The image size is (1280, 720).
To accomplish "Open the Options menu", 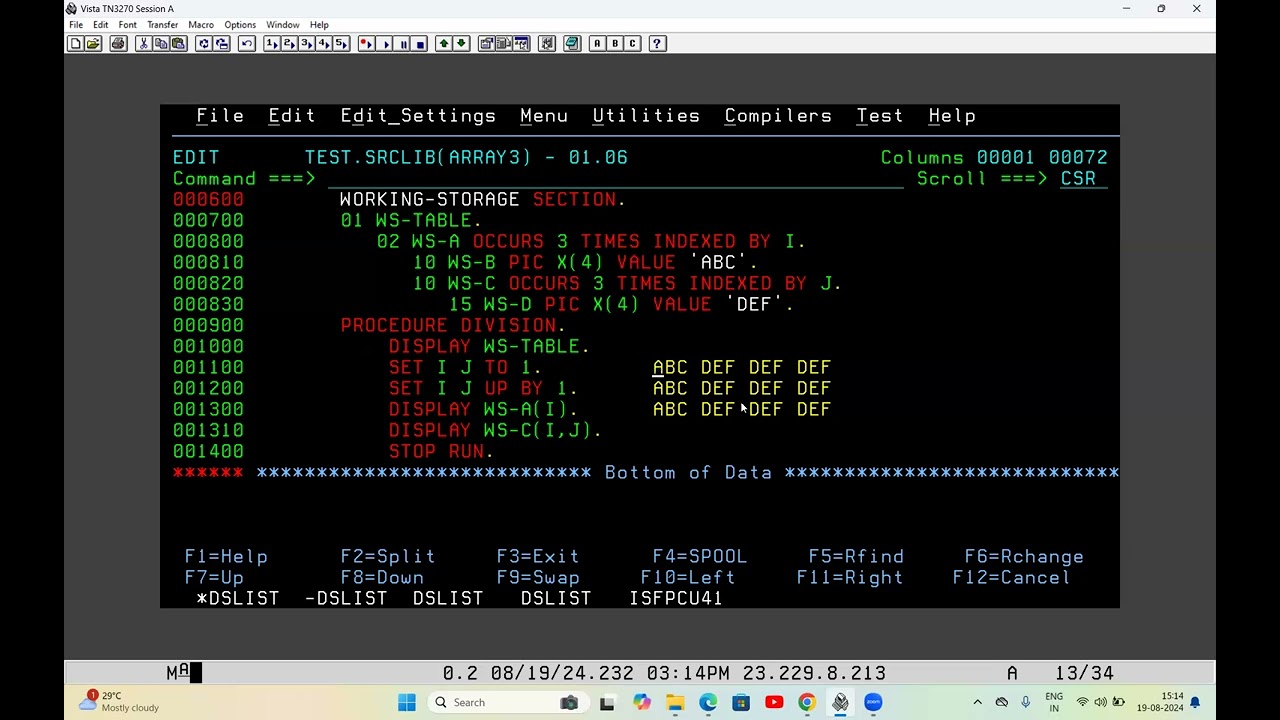I will (240, 24).
